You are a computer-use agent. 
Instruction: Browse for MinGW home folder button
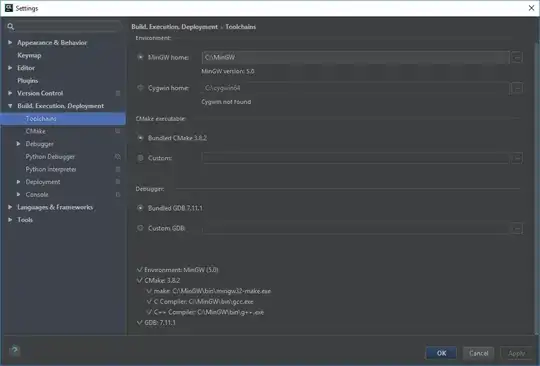click(517, 57)
